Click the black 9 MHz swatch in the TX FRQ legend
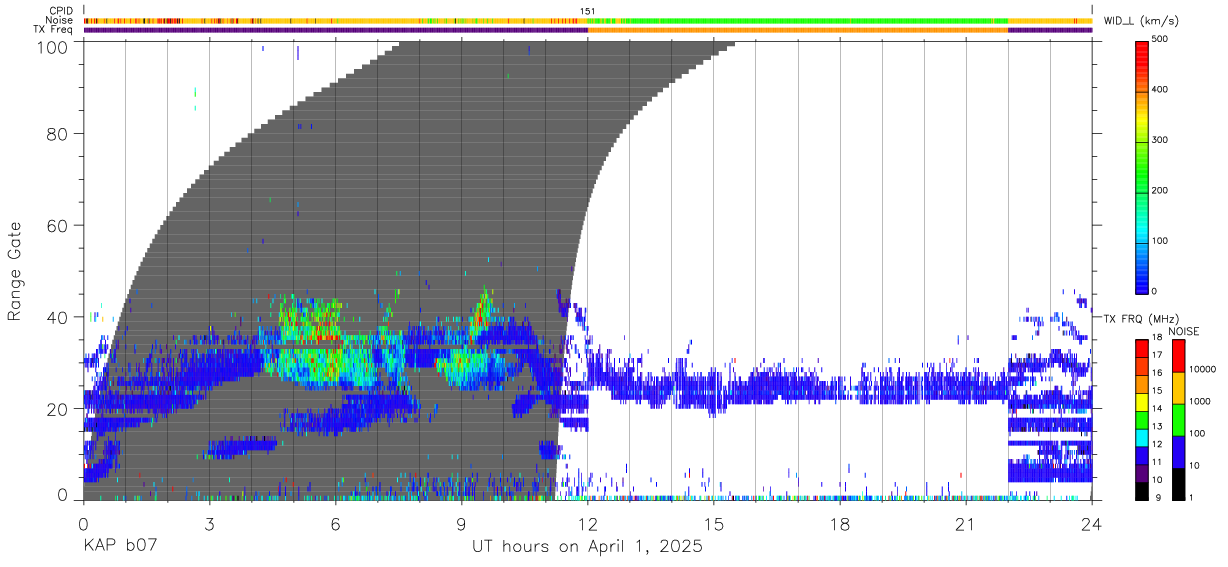The image size is (1228, 567). 1142,491
